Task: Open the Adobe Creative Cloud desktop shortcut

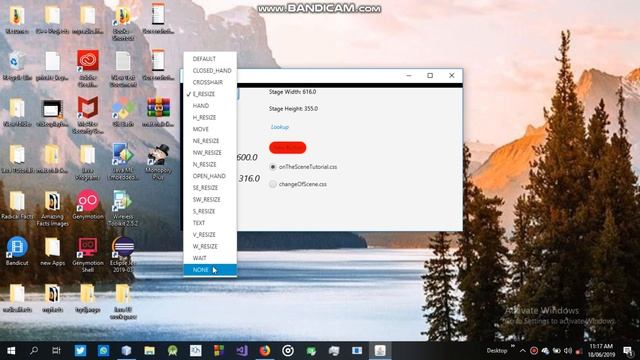Action: (x=88, y=68)
